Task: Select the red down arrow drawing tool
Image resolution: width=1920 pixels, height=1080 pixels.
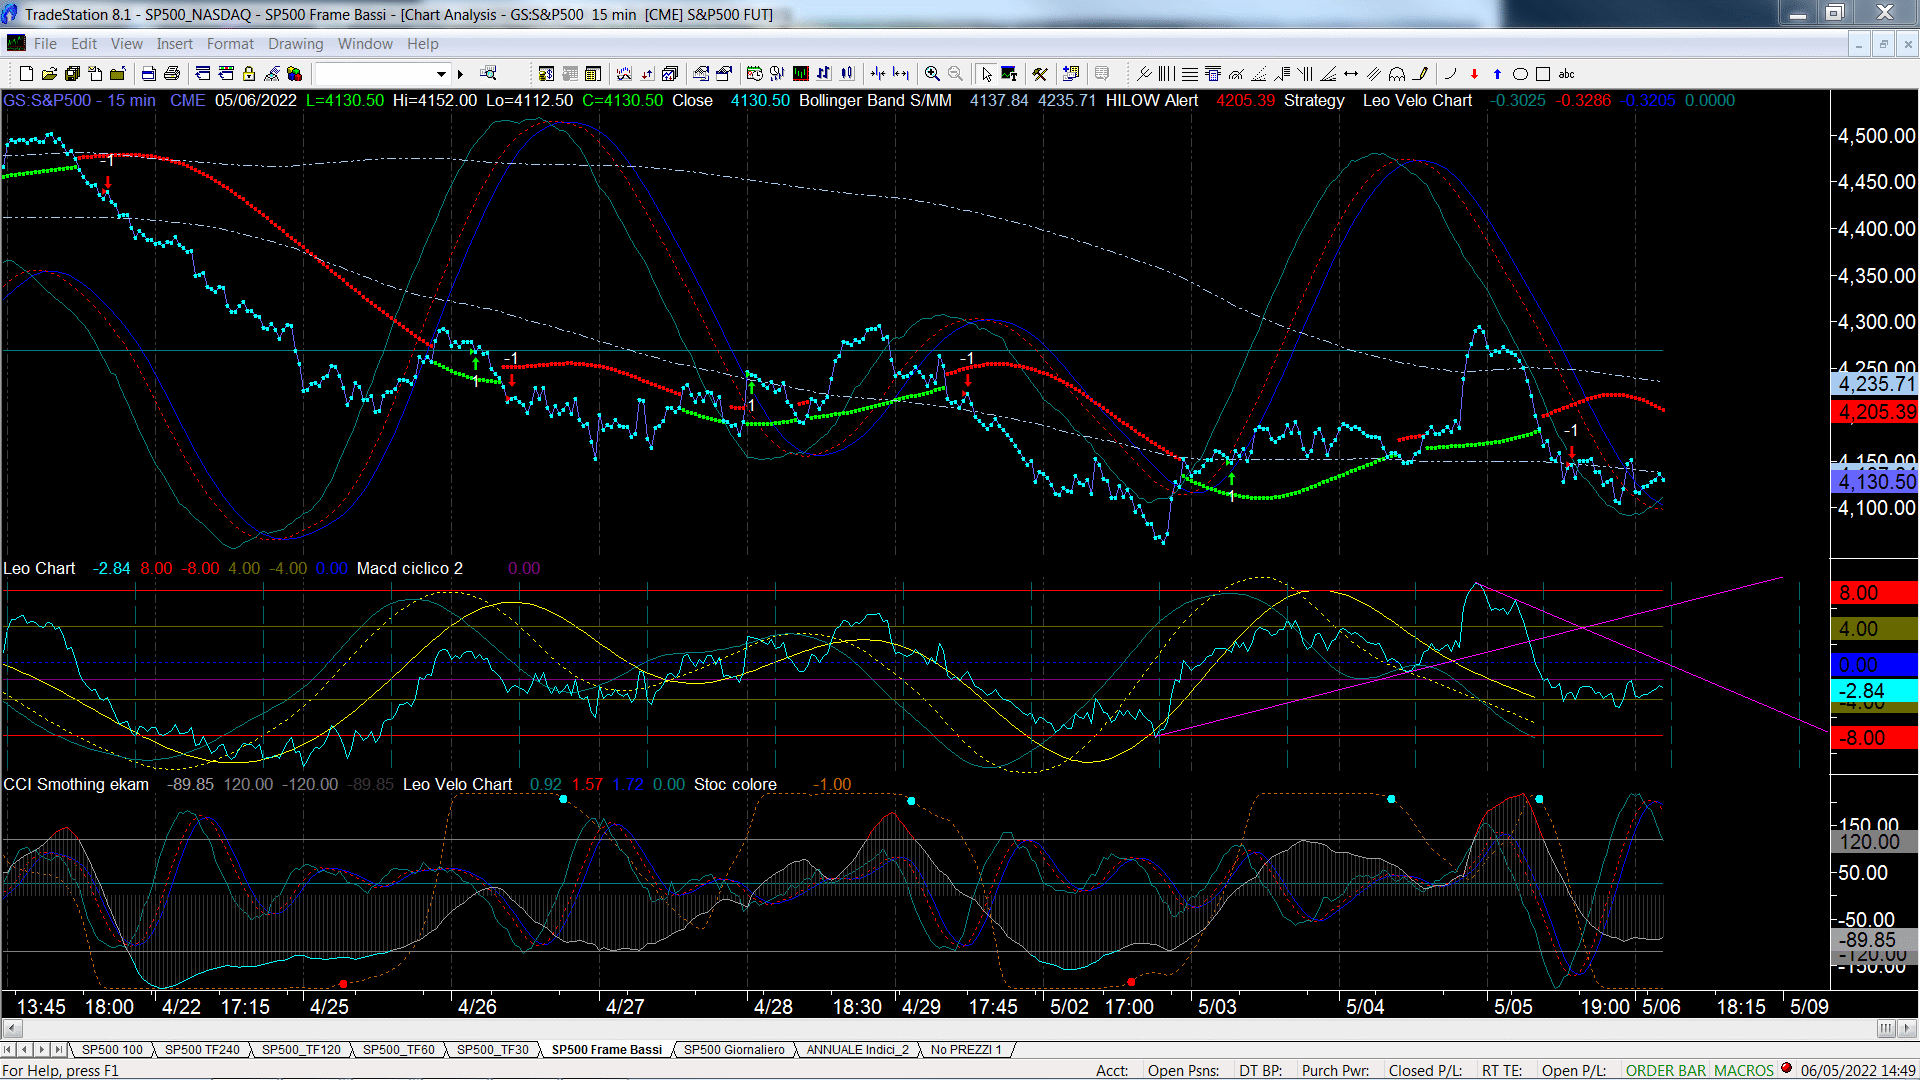Action: pos(1474,73)
